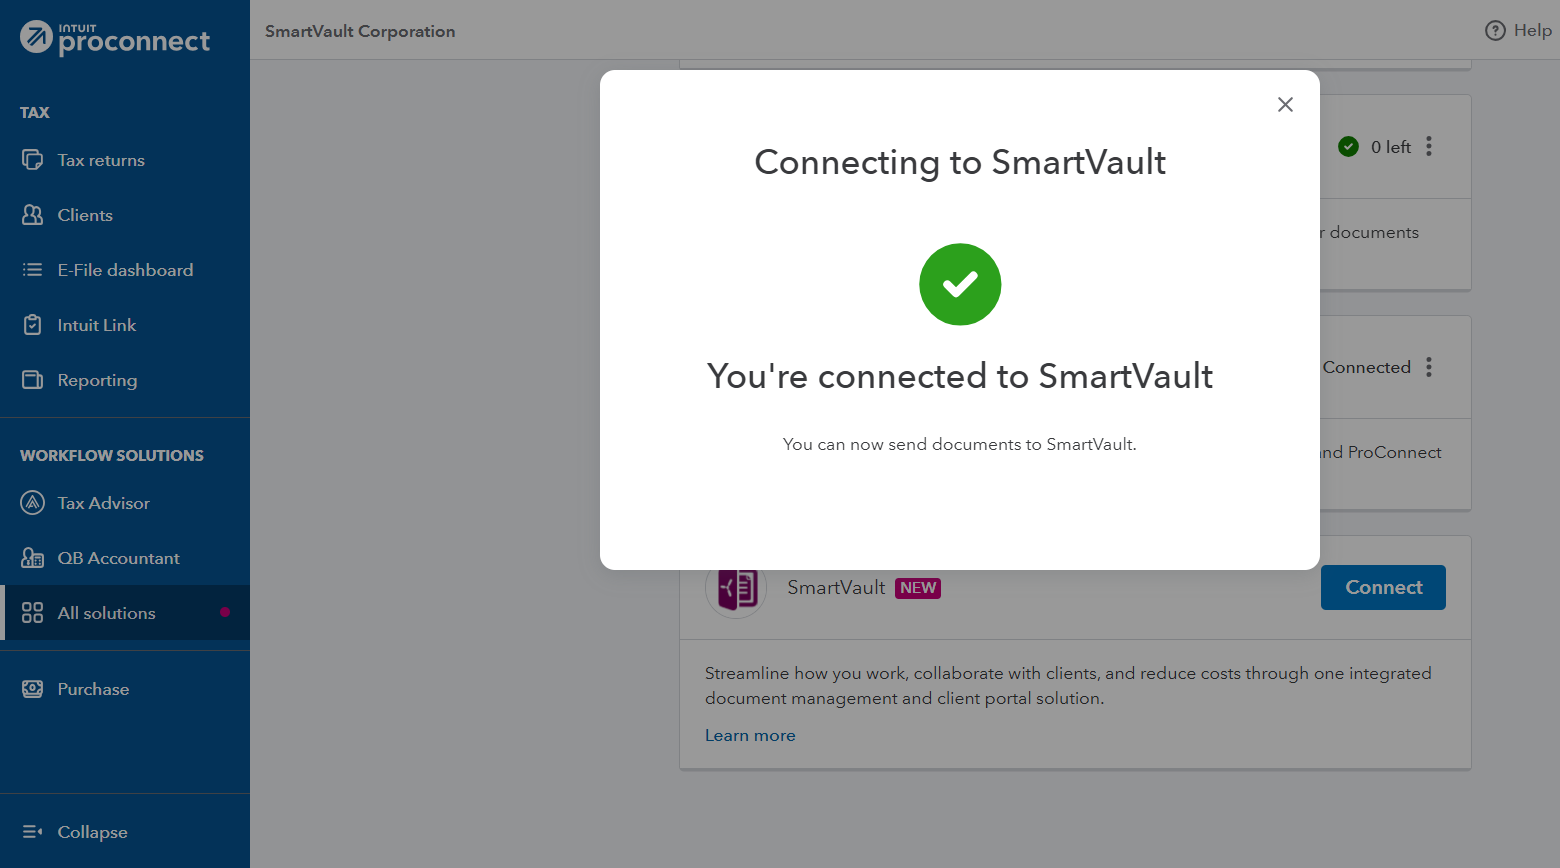This screenshot has height=868, width=1560.
Task: Click the NEW badge beside SmartVault
Action: point(918,588)
